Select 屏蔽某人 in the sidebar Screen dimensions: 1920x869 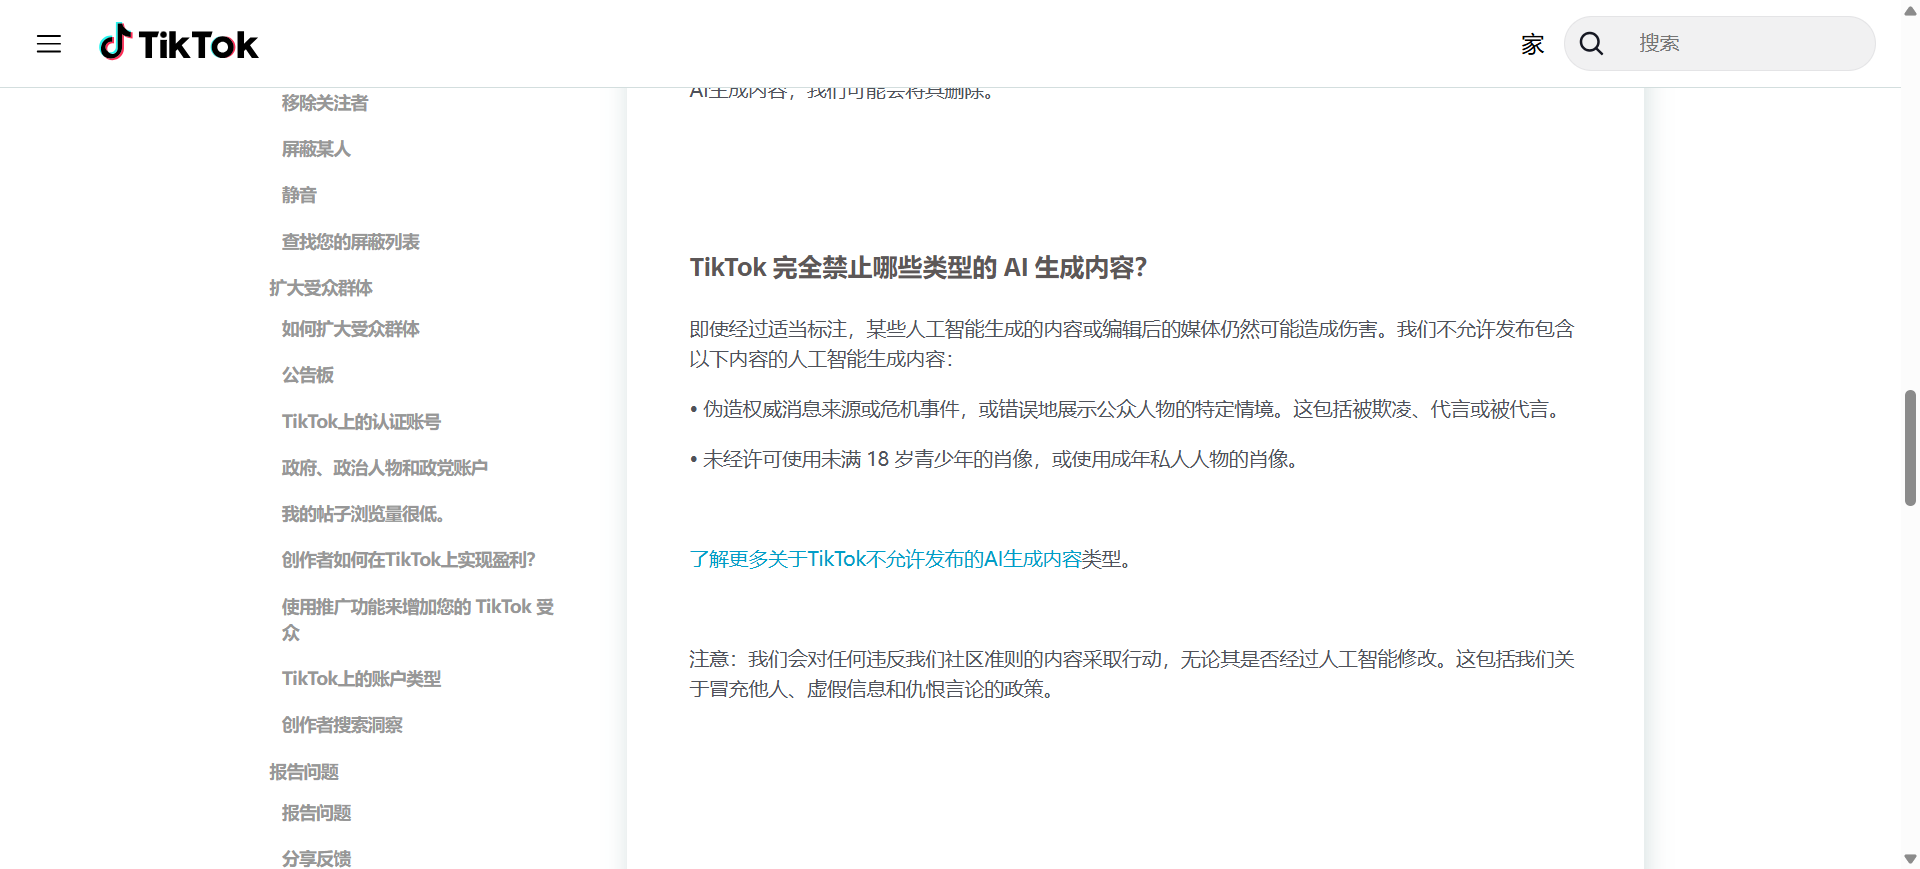pyautogui.click(x=316, y=149)
